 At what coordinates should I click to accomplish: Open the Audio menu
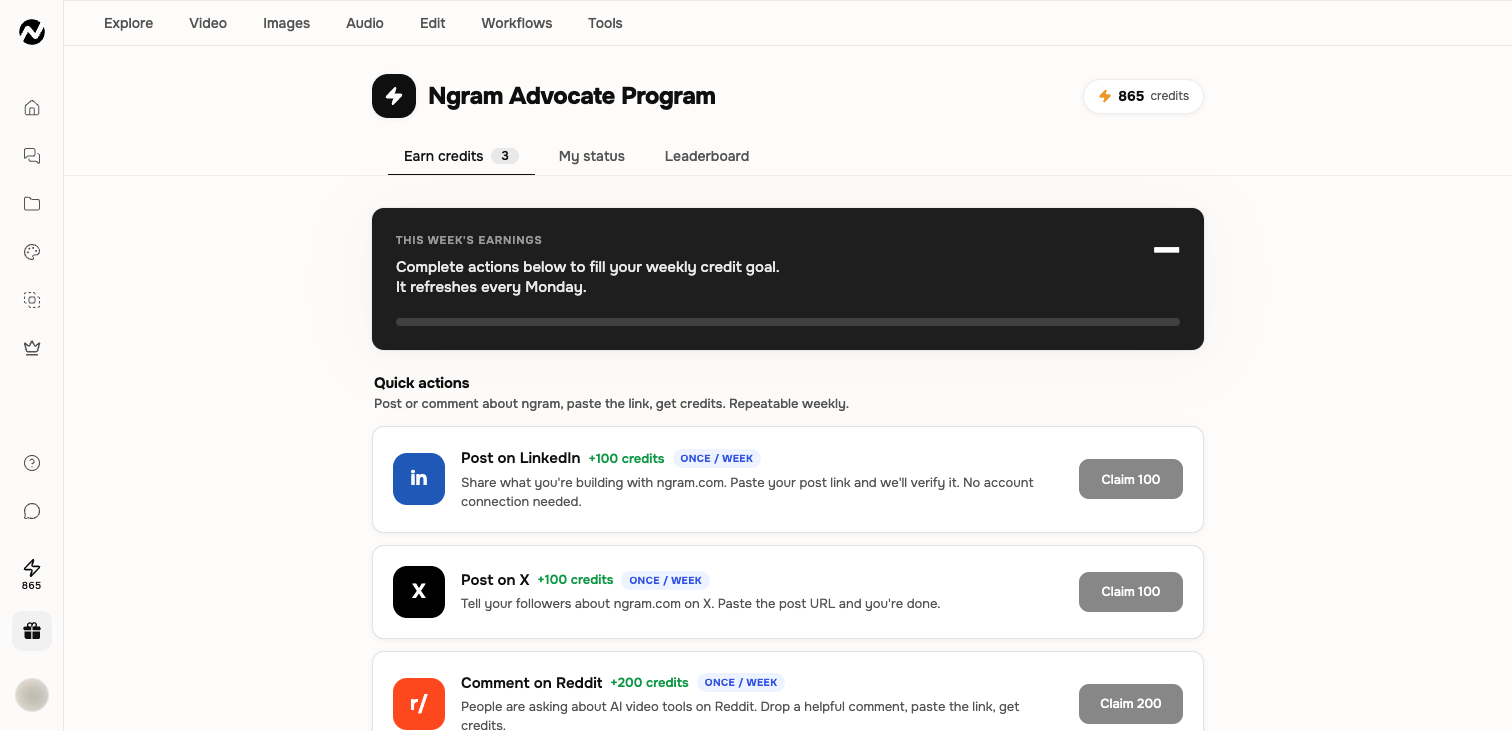pyautogui.click(x=365, y=23)
